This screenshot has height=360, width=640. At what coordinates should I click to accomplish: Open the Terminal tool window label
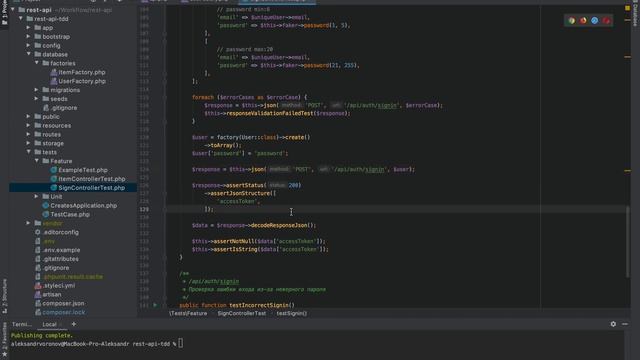(22, 324)
